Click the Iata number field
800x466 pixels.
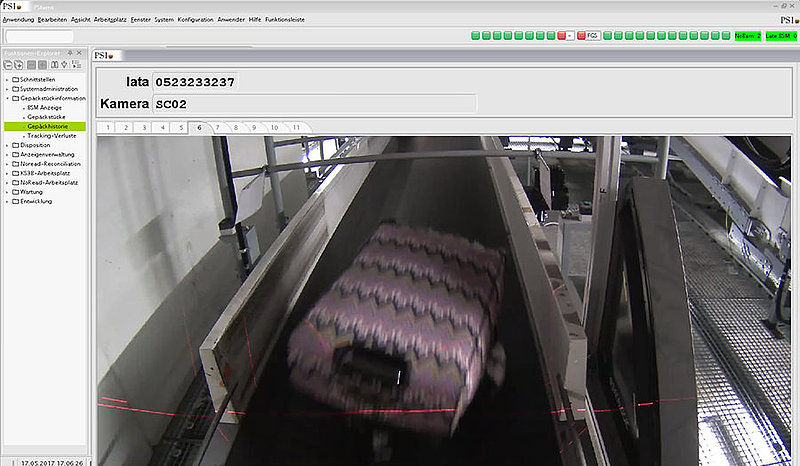click(x=196, y=81)
